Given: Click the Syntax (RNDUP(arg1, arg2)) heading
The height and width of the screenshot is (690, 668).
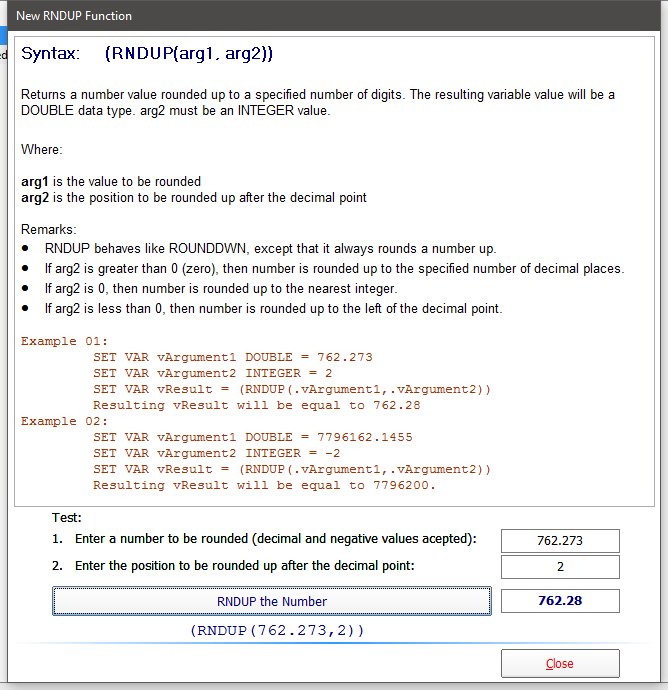Looking at the screenshot, I should [147, 53].
